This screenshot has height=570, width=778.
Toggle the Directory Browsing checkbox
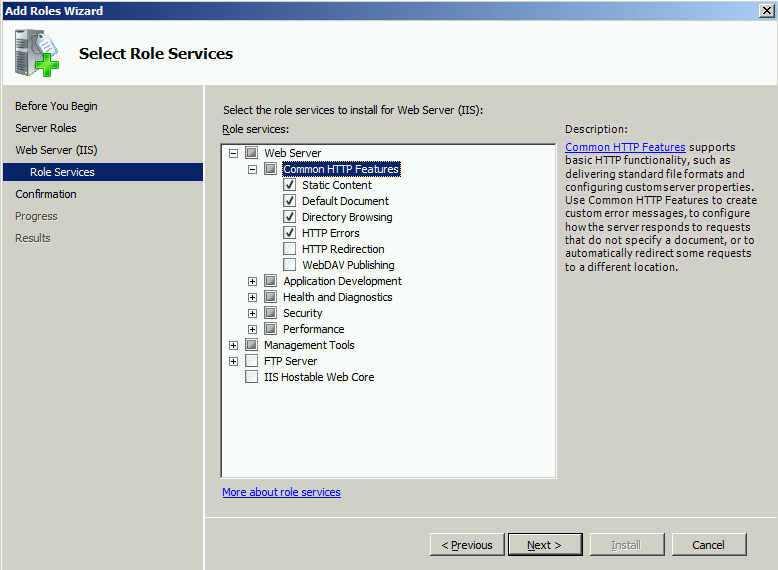pos(290,217)
